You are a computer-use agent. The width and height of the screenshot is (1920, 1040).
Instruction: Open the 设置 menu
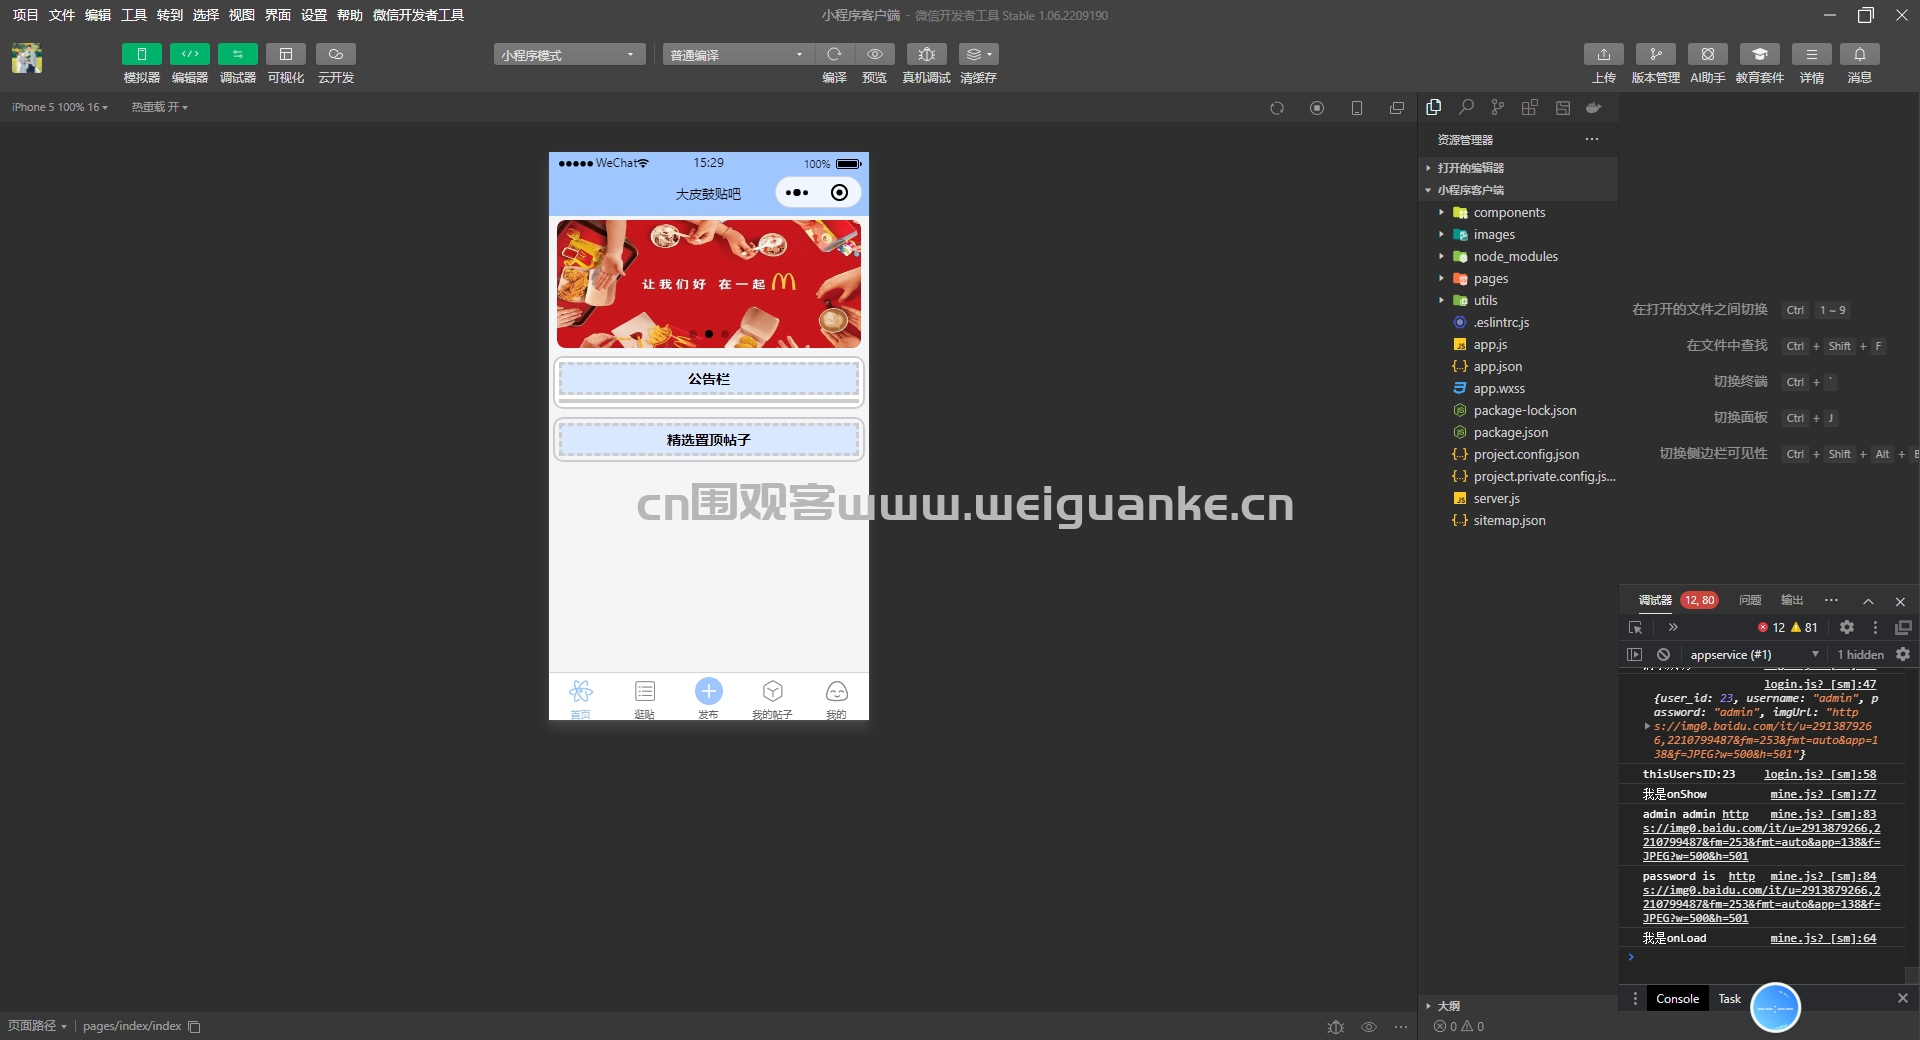[x=313, y=15]
